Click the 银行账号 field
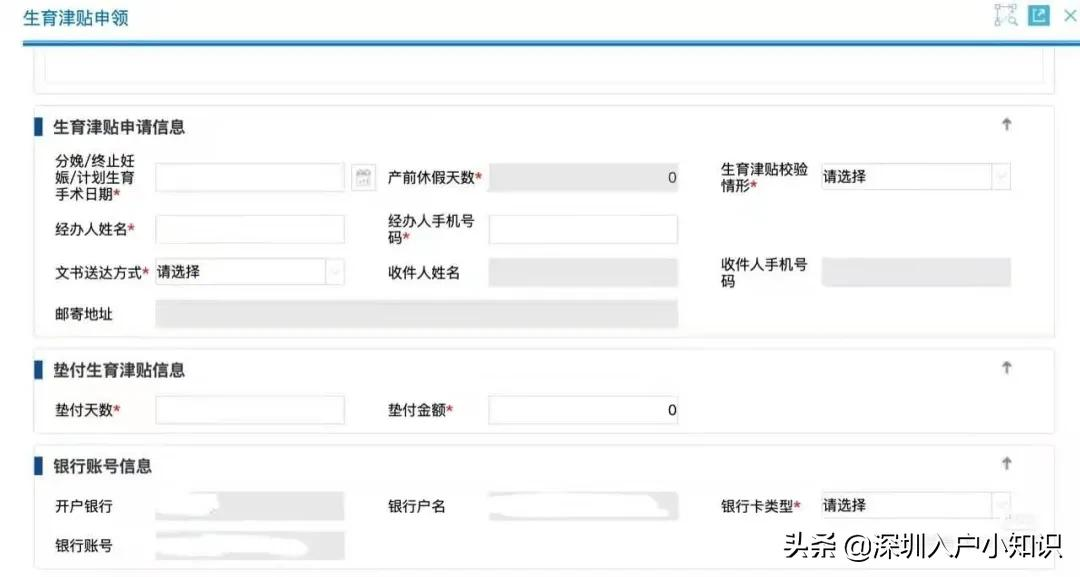Image resolution: width=1080 pixels, height=577 pixels. click(x=250, y=546)
